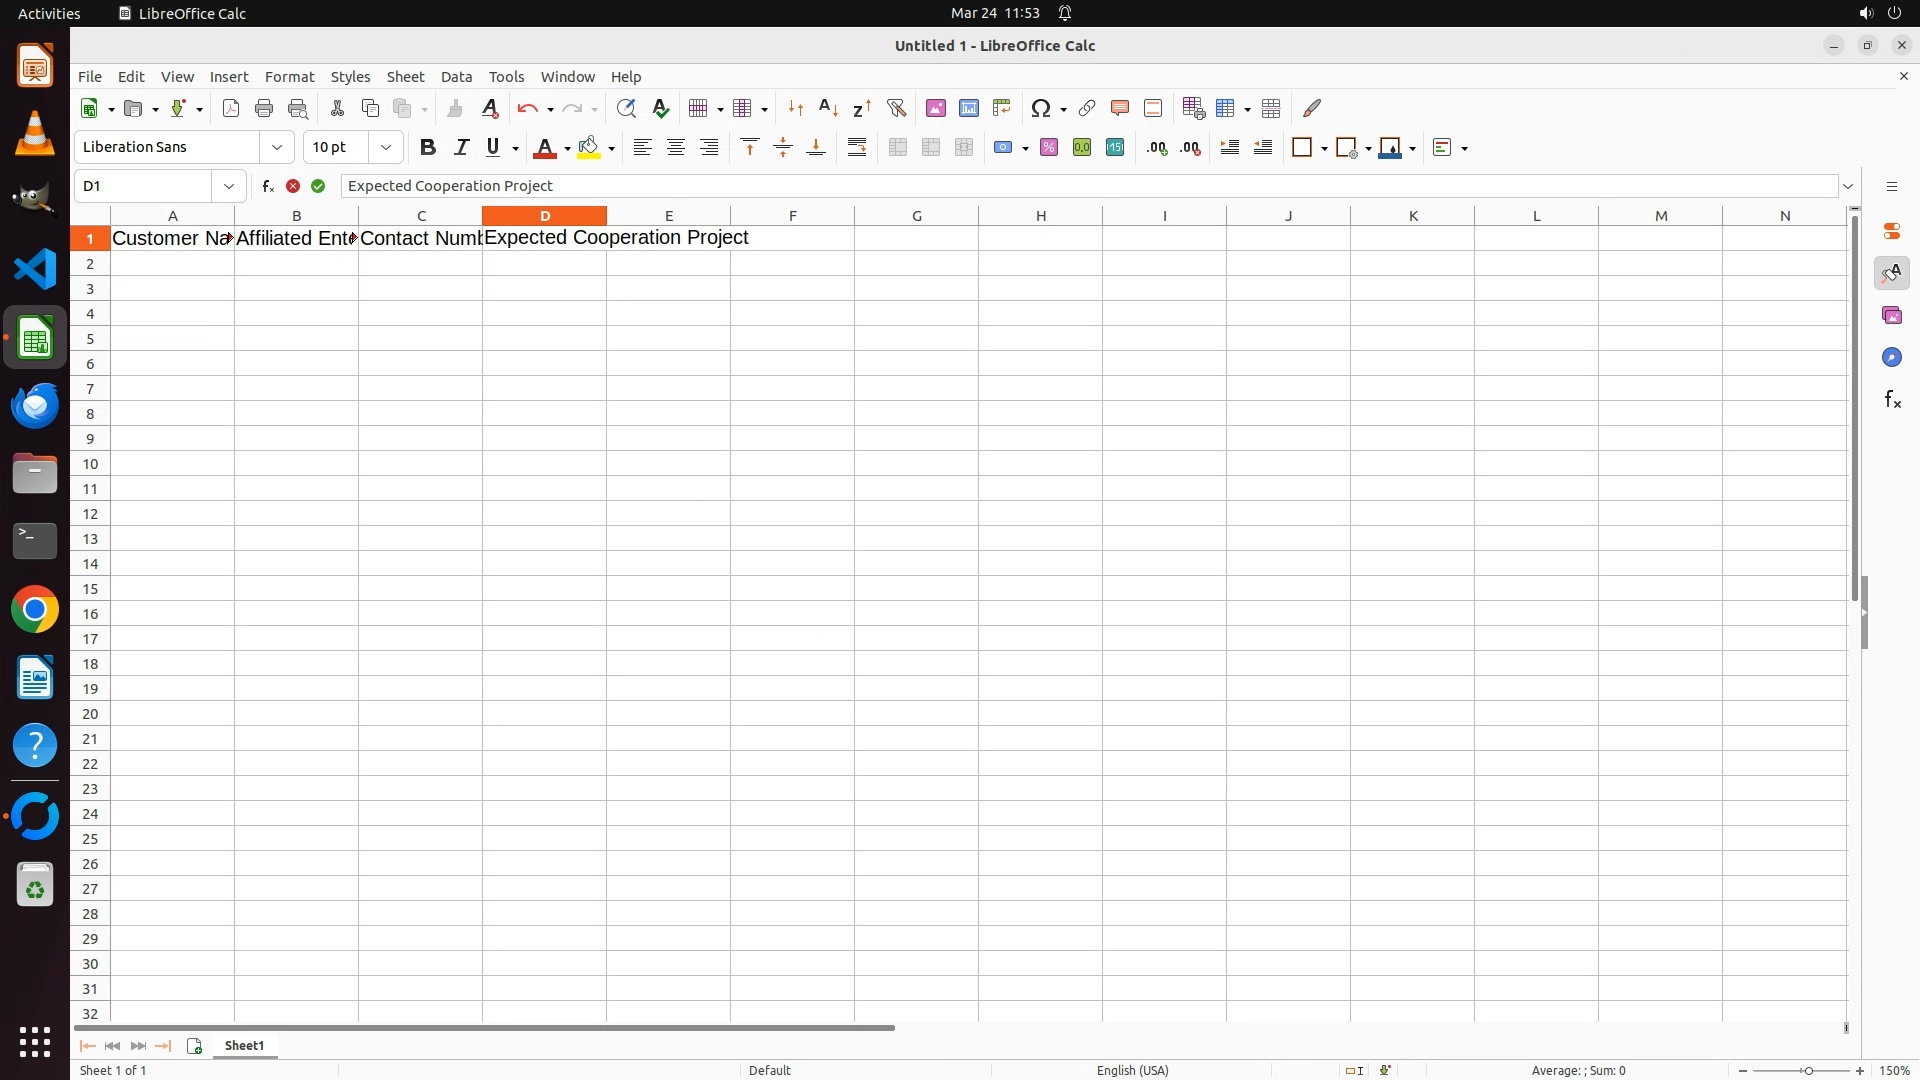
Task: Format cells as percent
Action: click(1049, 147)
